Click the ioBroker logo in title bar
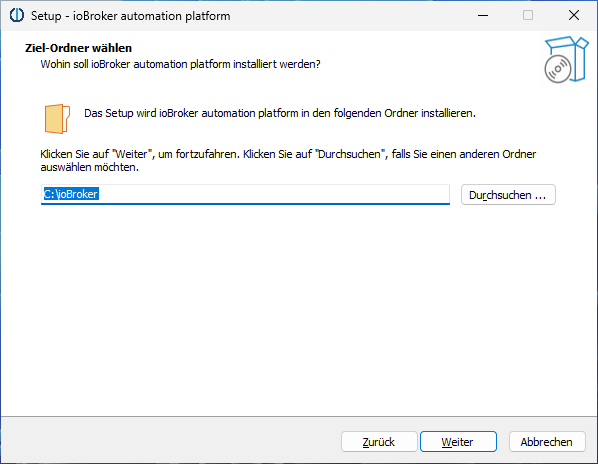This screenshot has height=464, width=598. [17, 15]
